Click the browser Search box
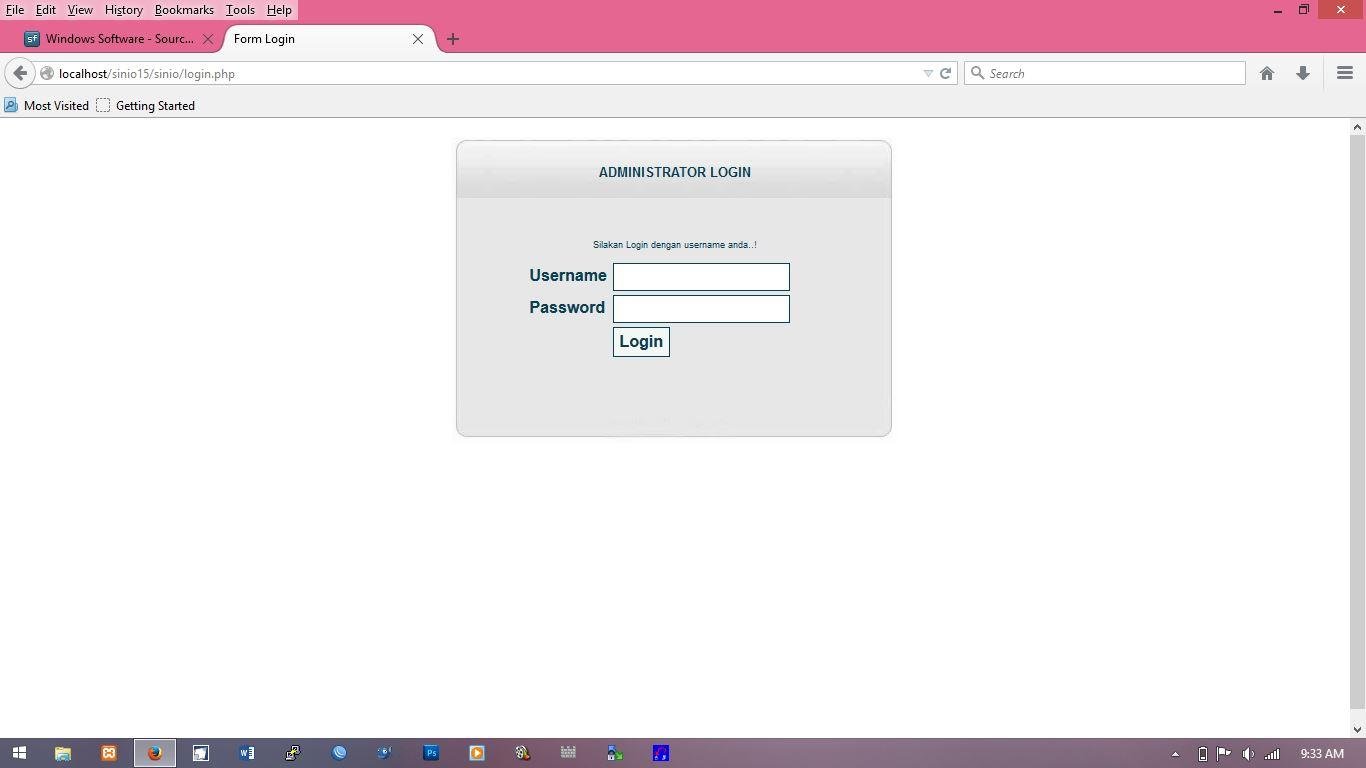 click(x=1105, y=73)
